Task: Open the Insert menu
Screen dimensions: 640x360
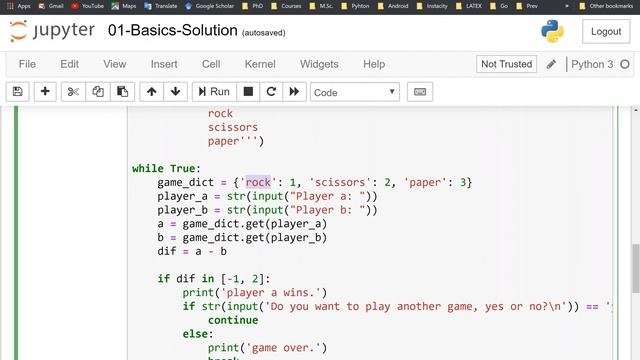Action: click(x=164, y=64)
